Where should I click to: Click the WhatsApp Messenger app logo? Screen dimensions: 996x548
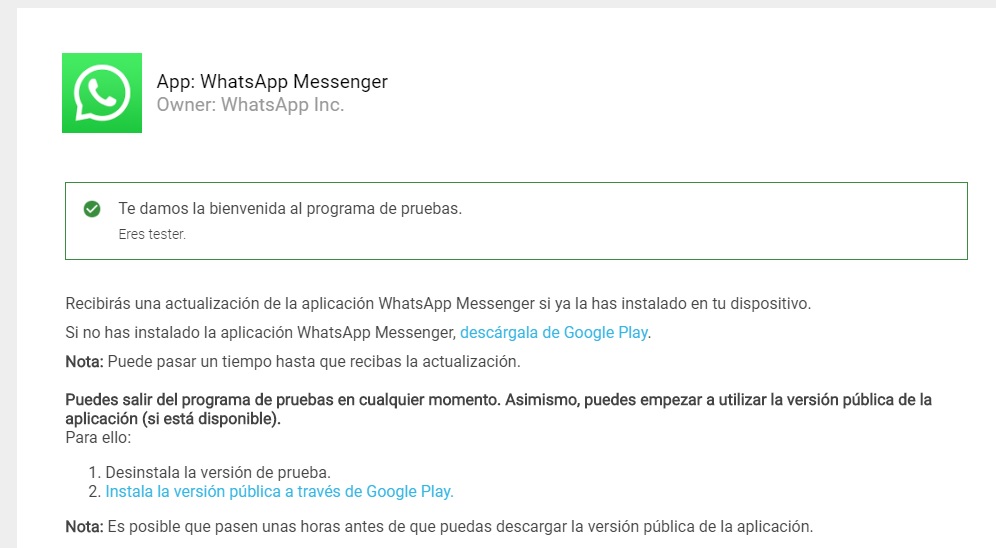(102, 93)
